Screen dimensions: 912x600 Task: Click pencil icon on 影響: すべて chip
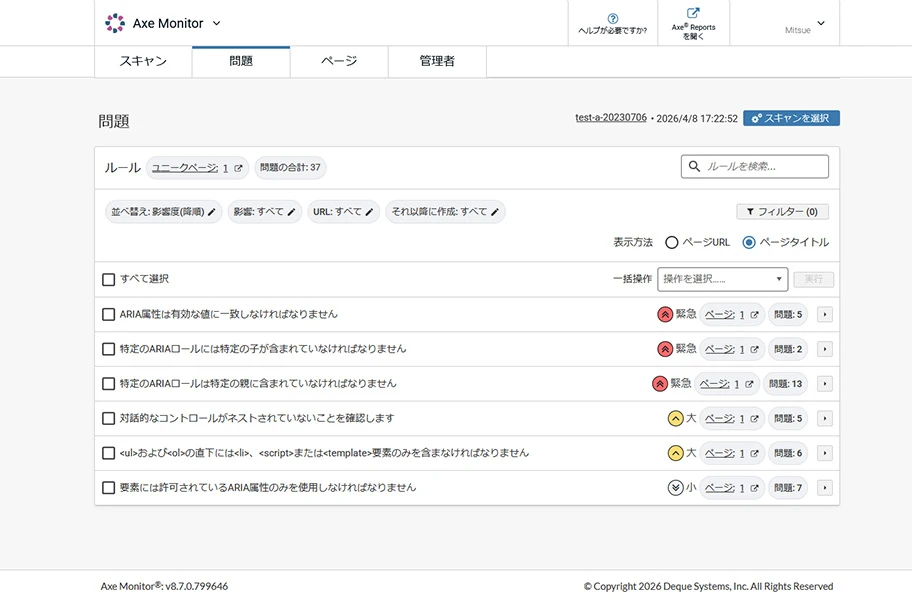coord(291,212)
